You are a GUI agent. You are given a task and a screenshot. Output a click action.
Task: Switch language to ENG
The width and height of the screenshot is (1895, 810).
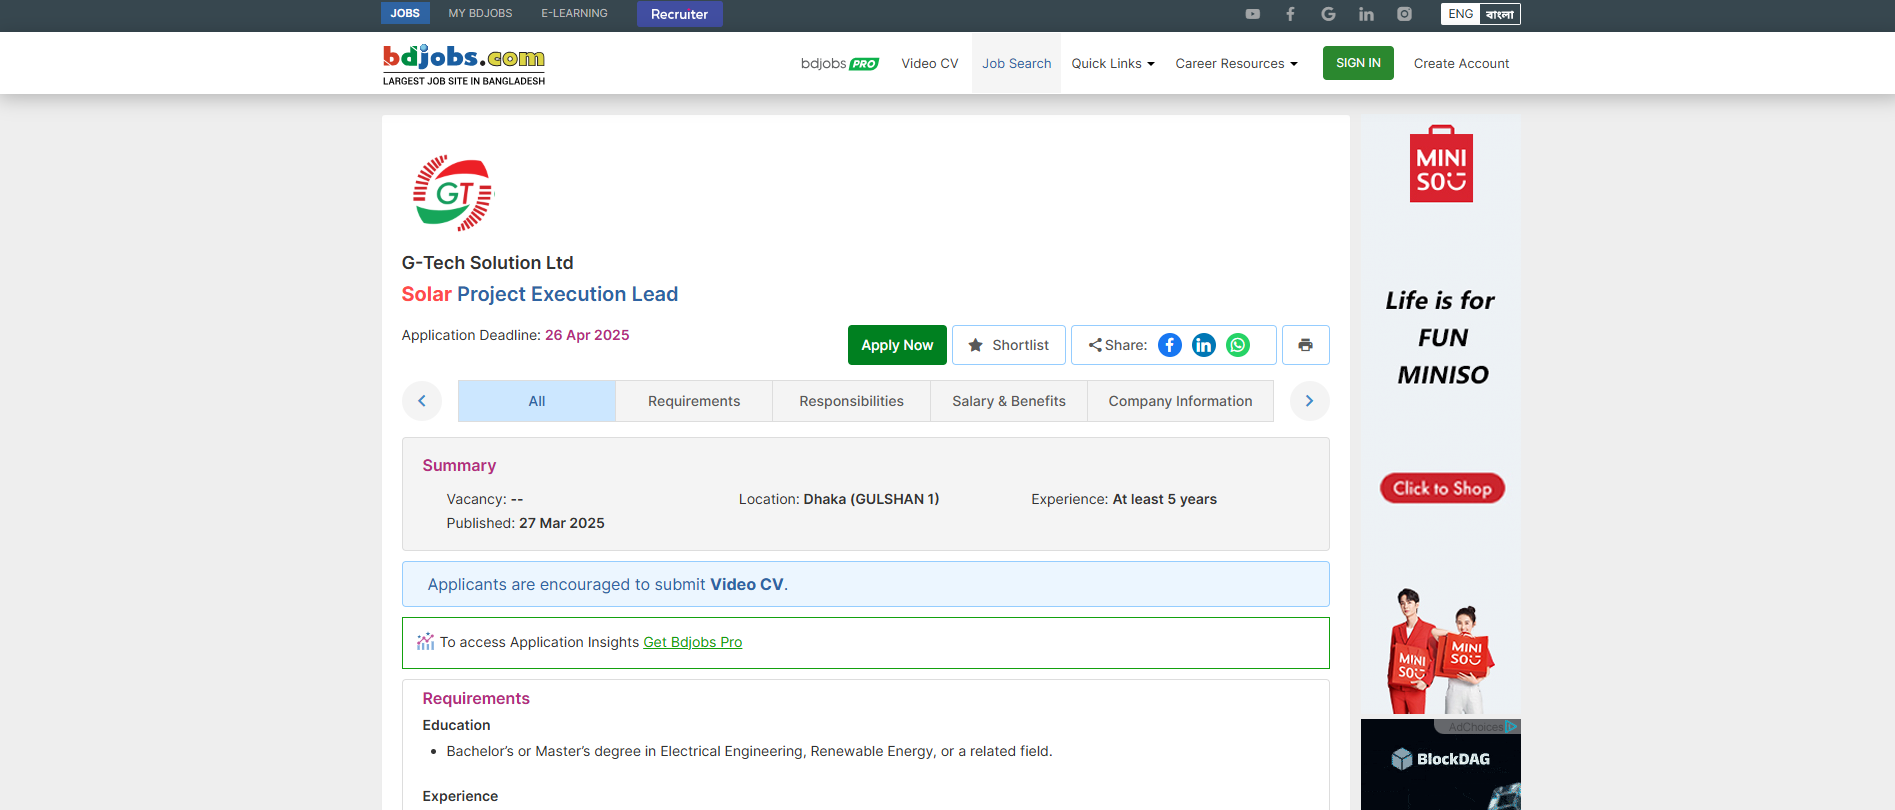pyautogui.click(x=1460, y=14)
